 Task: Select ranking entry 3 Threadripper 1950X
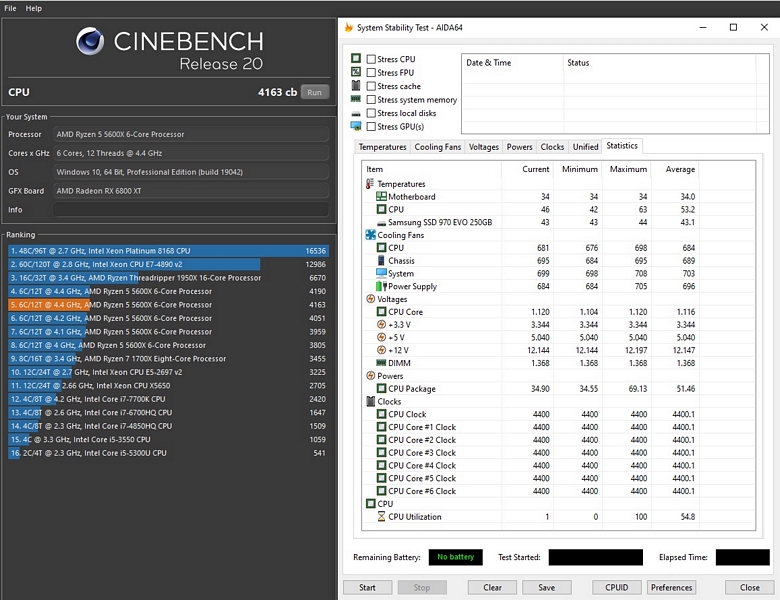[x=168, y=278]
